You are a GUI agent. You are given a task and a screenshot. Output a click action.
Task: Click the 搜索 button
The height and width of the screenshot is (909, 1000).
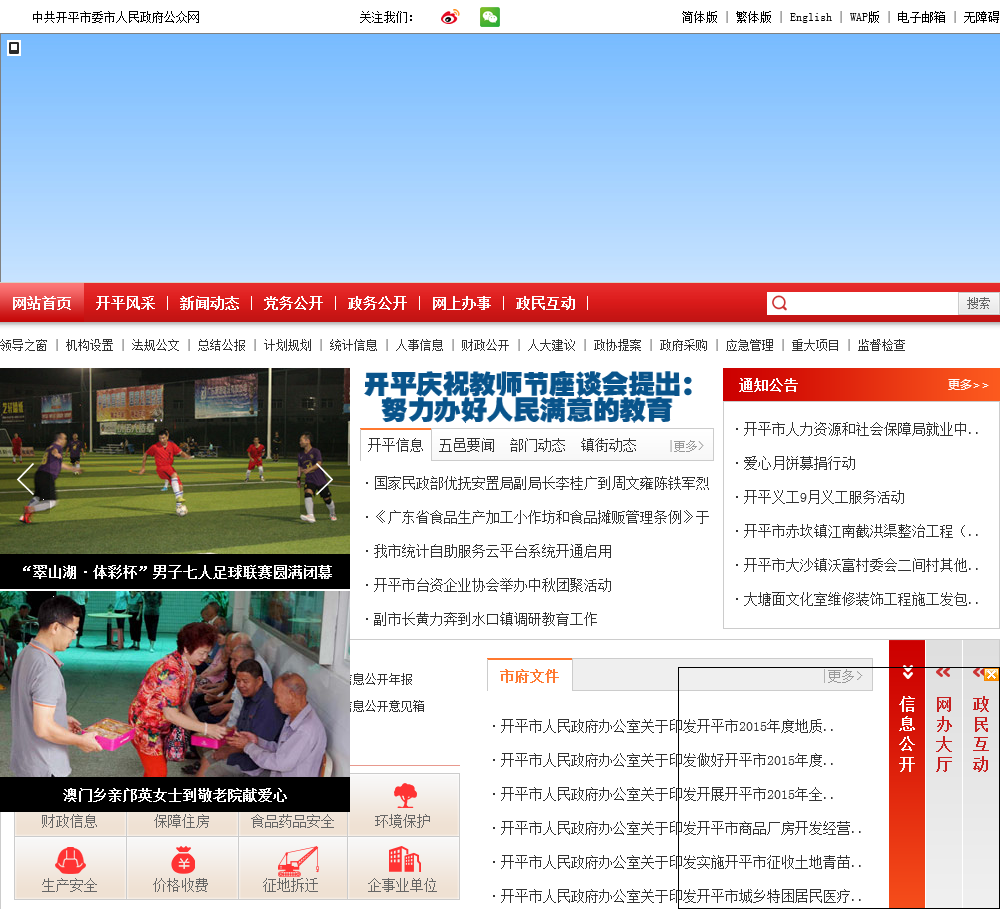[x=978, y=303]
